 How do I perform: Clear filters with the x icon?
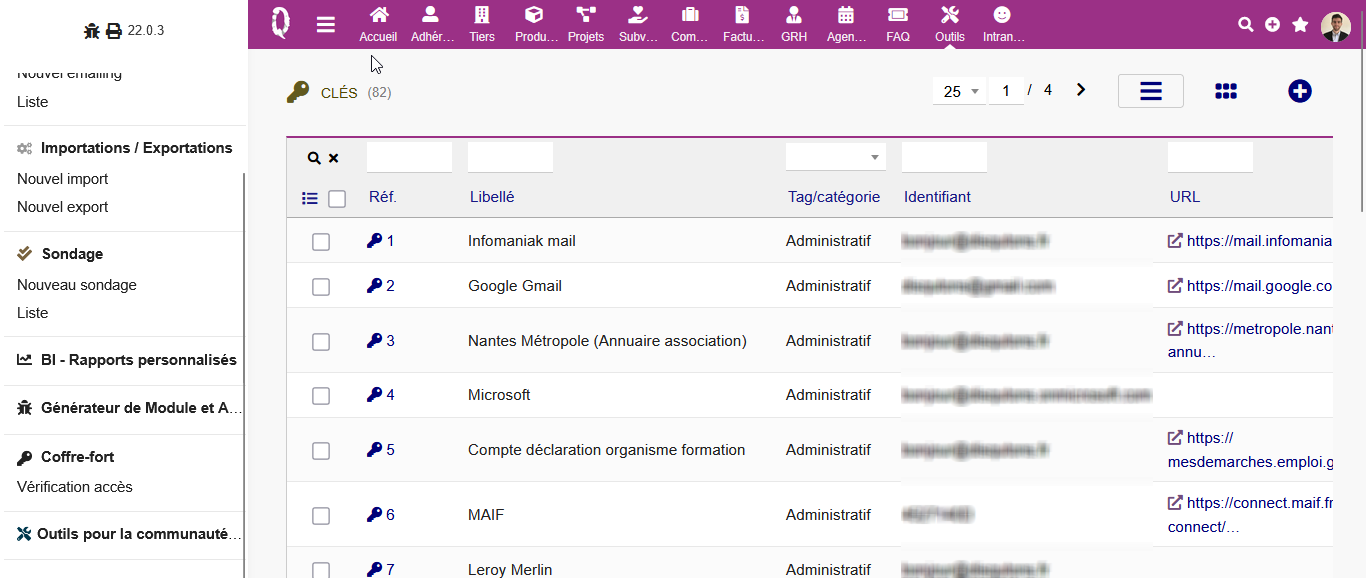coord(334,158)
